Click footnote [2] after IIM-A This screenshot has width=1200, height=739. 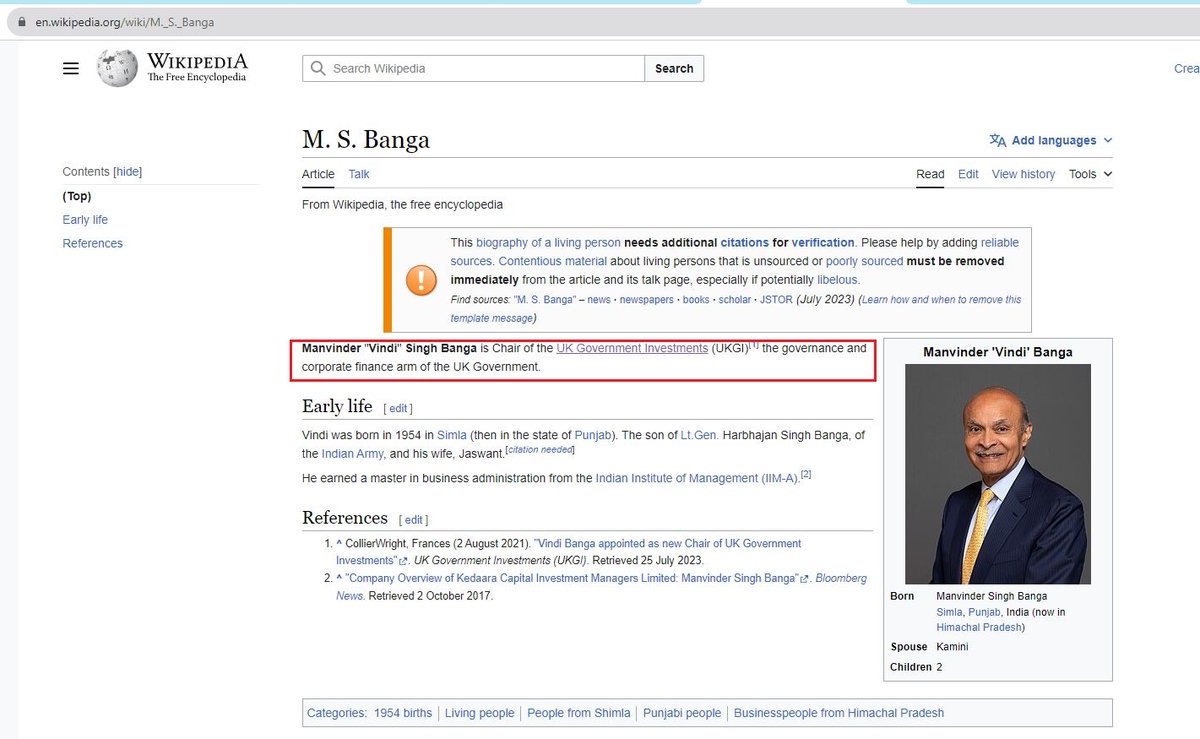[x=806, y=475]
